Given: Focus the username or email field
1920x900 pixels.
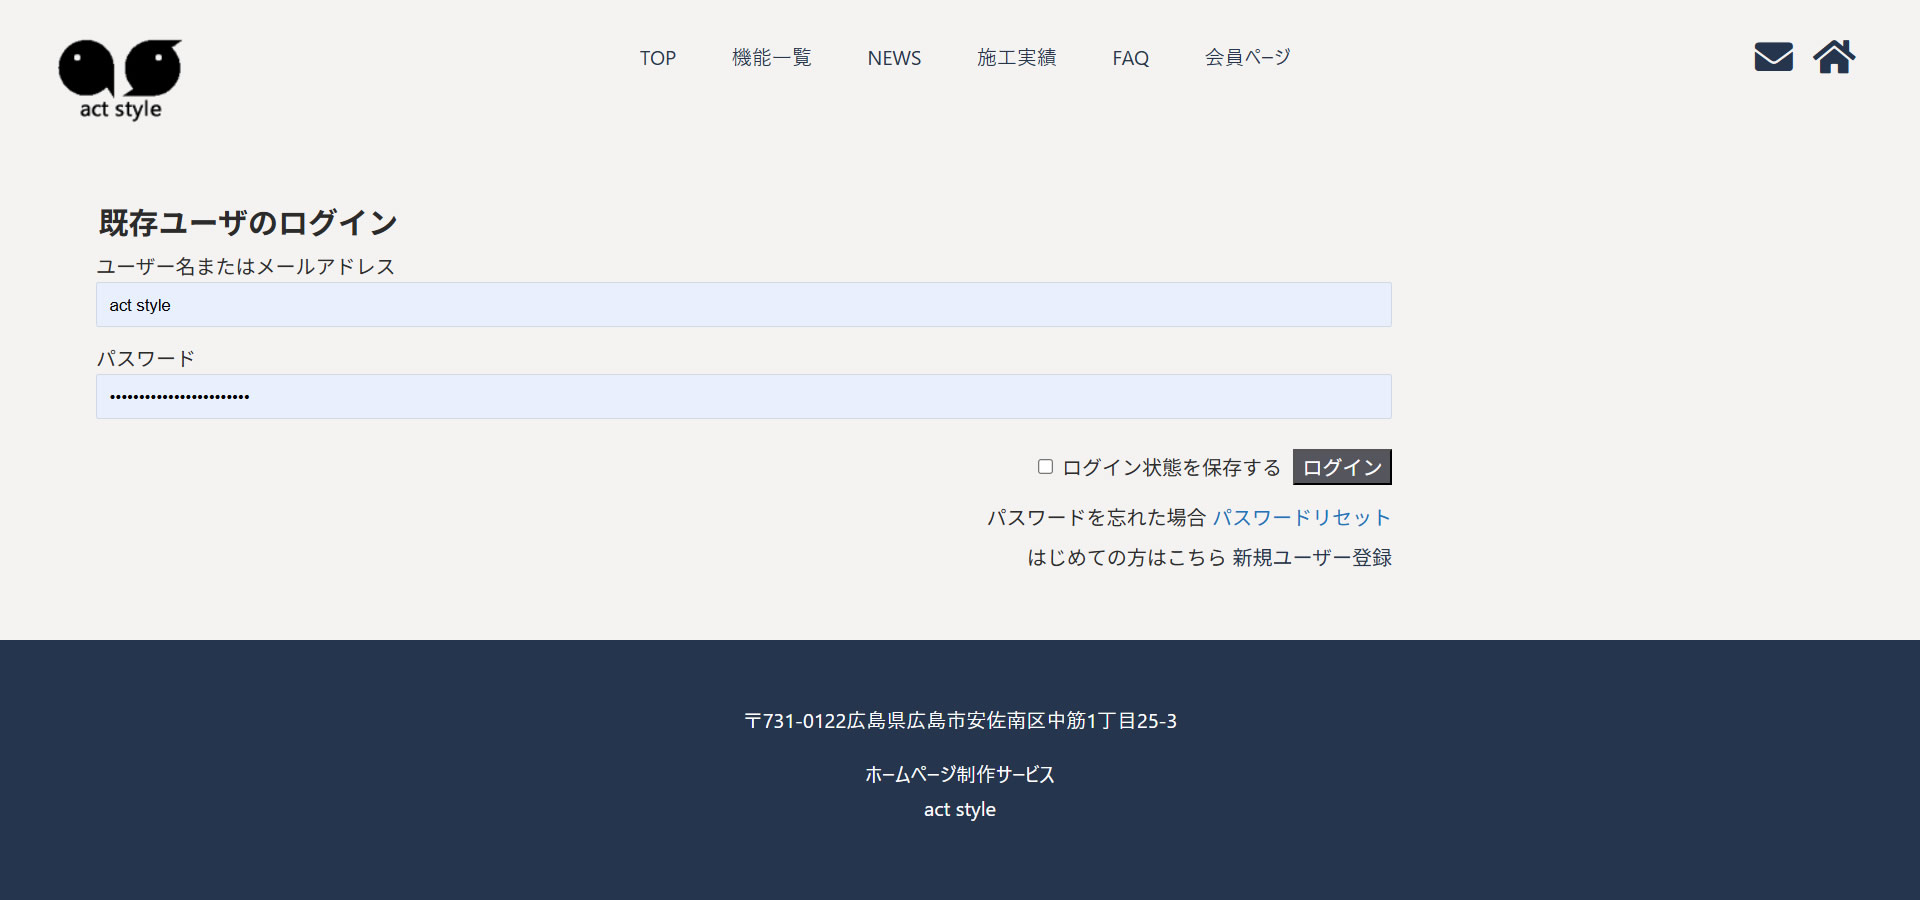Looking at the screenshot, I should point(744,305).
